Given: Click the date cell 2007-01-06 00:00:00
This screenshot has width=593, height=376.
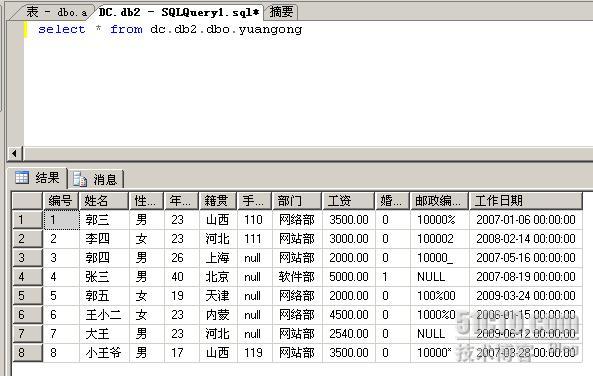Looking at the screenshot, I should (x=526, y=220).
